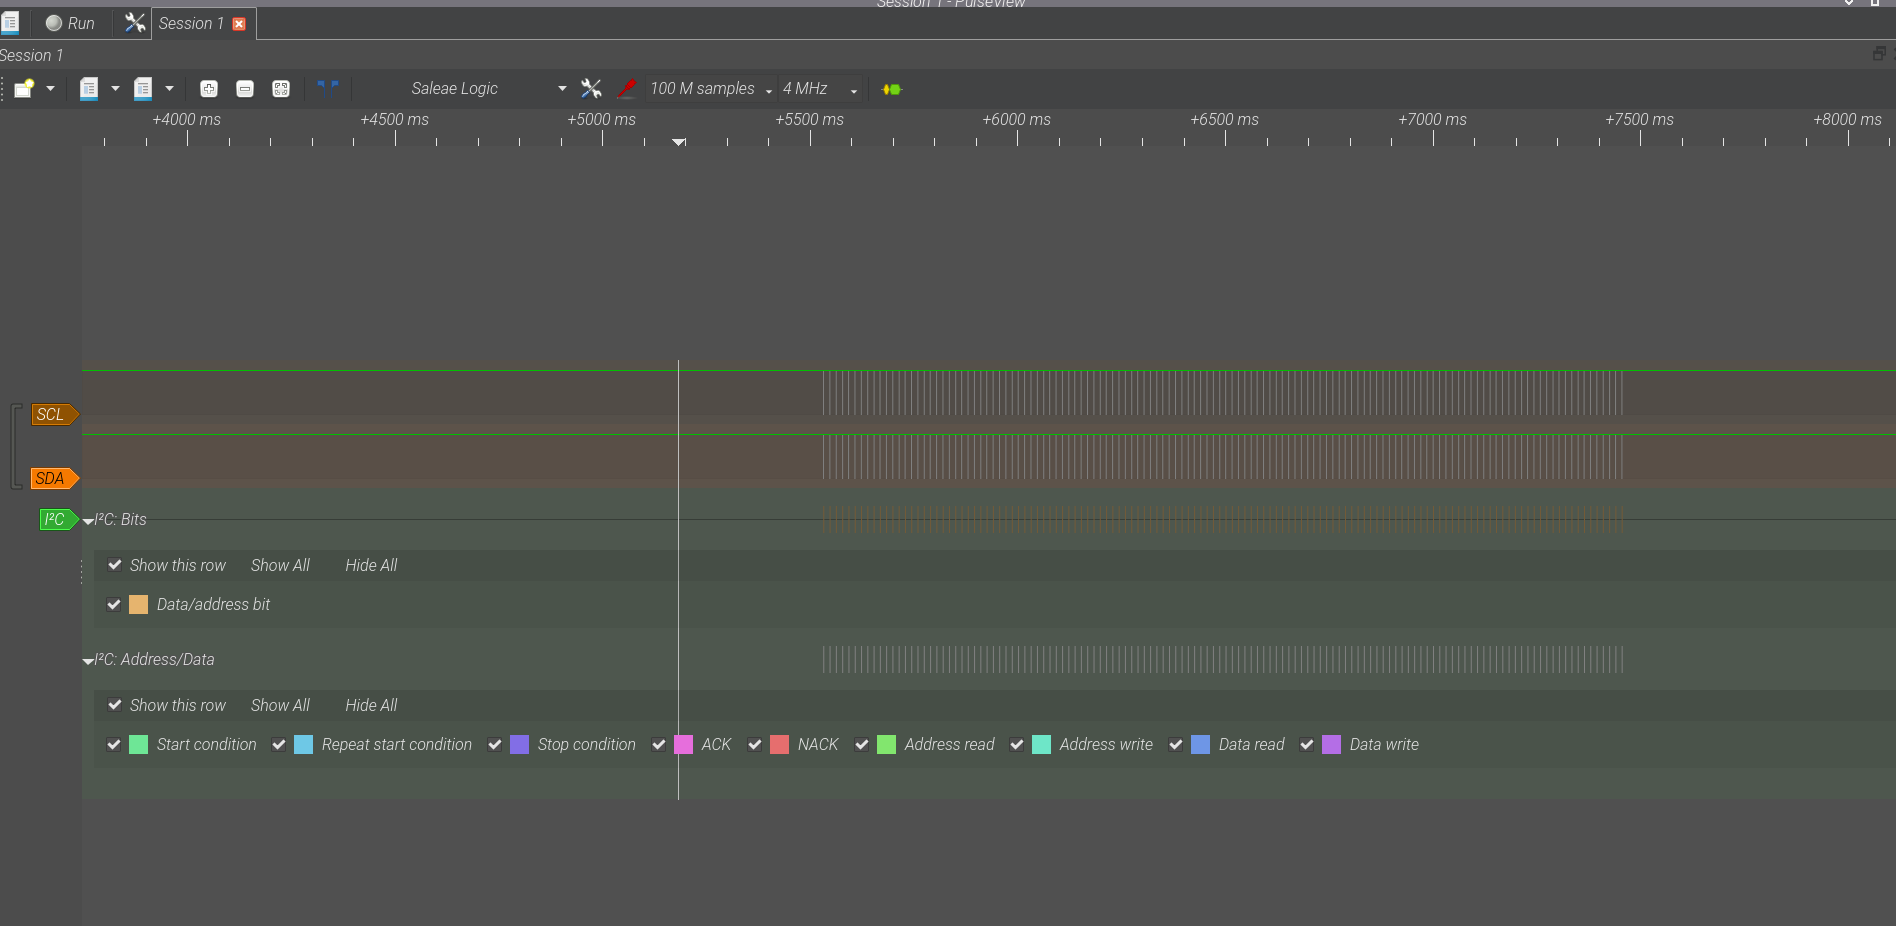Viewport: 1896px width, 926px height.
Task: Click the save file icon
Action: (x=143, y=89)
